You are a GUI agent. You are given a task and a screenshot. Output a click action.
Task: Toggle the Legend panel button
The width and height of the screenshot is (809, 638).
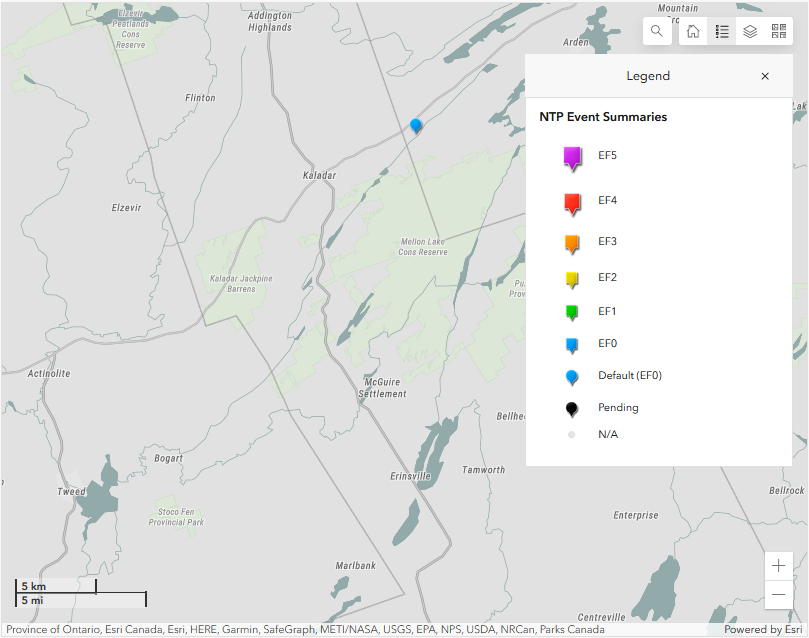tap(722, 31)
